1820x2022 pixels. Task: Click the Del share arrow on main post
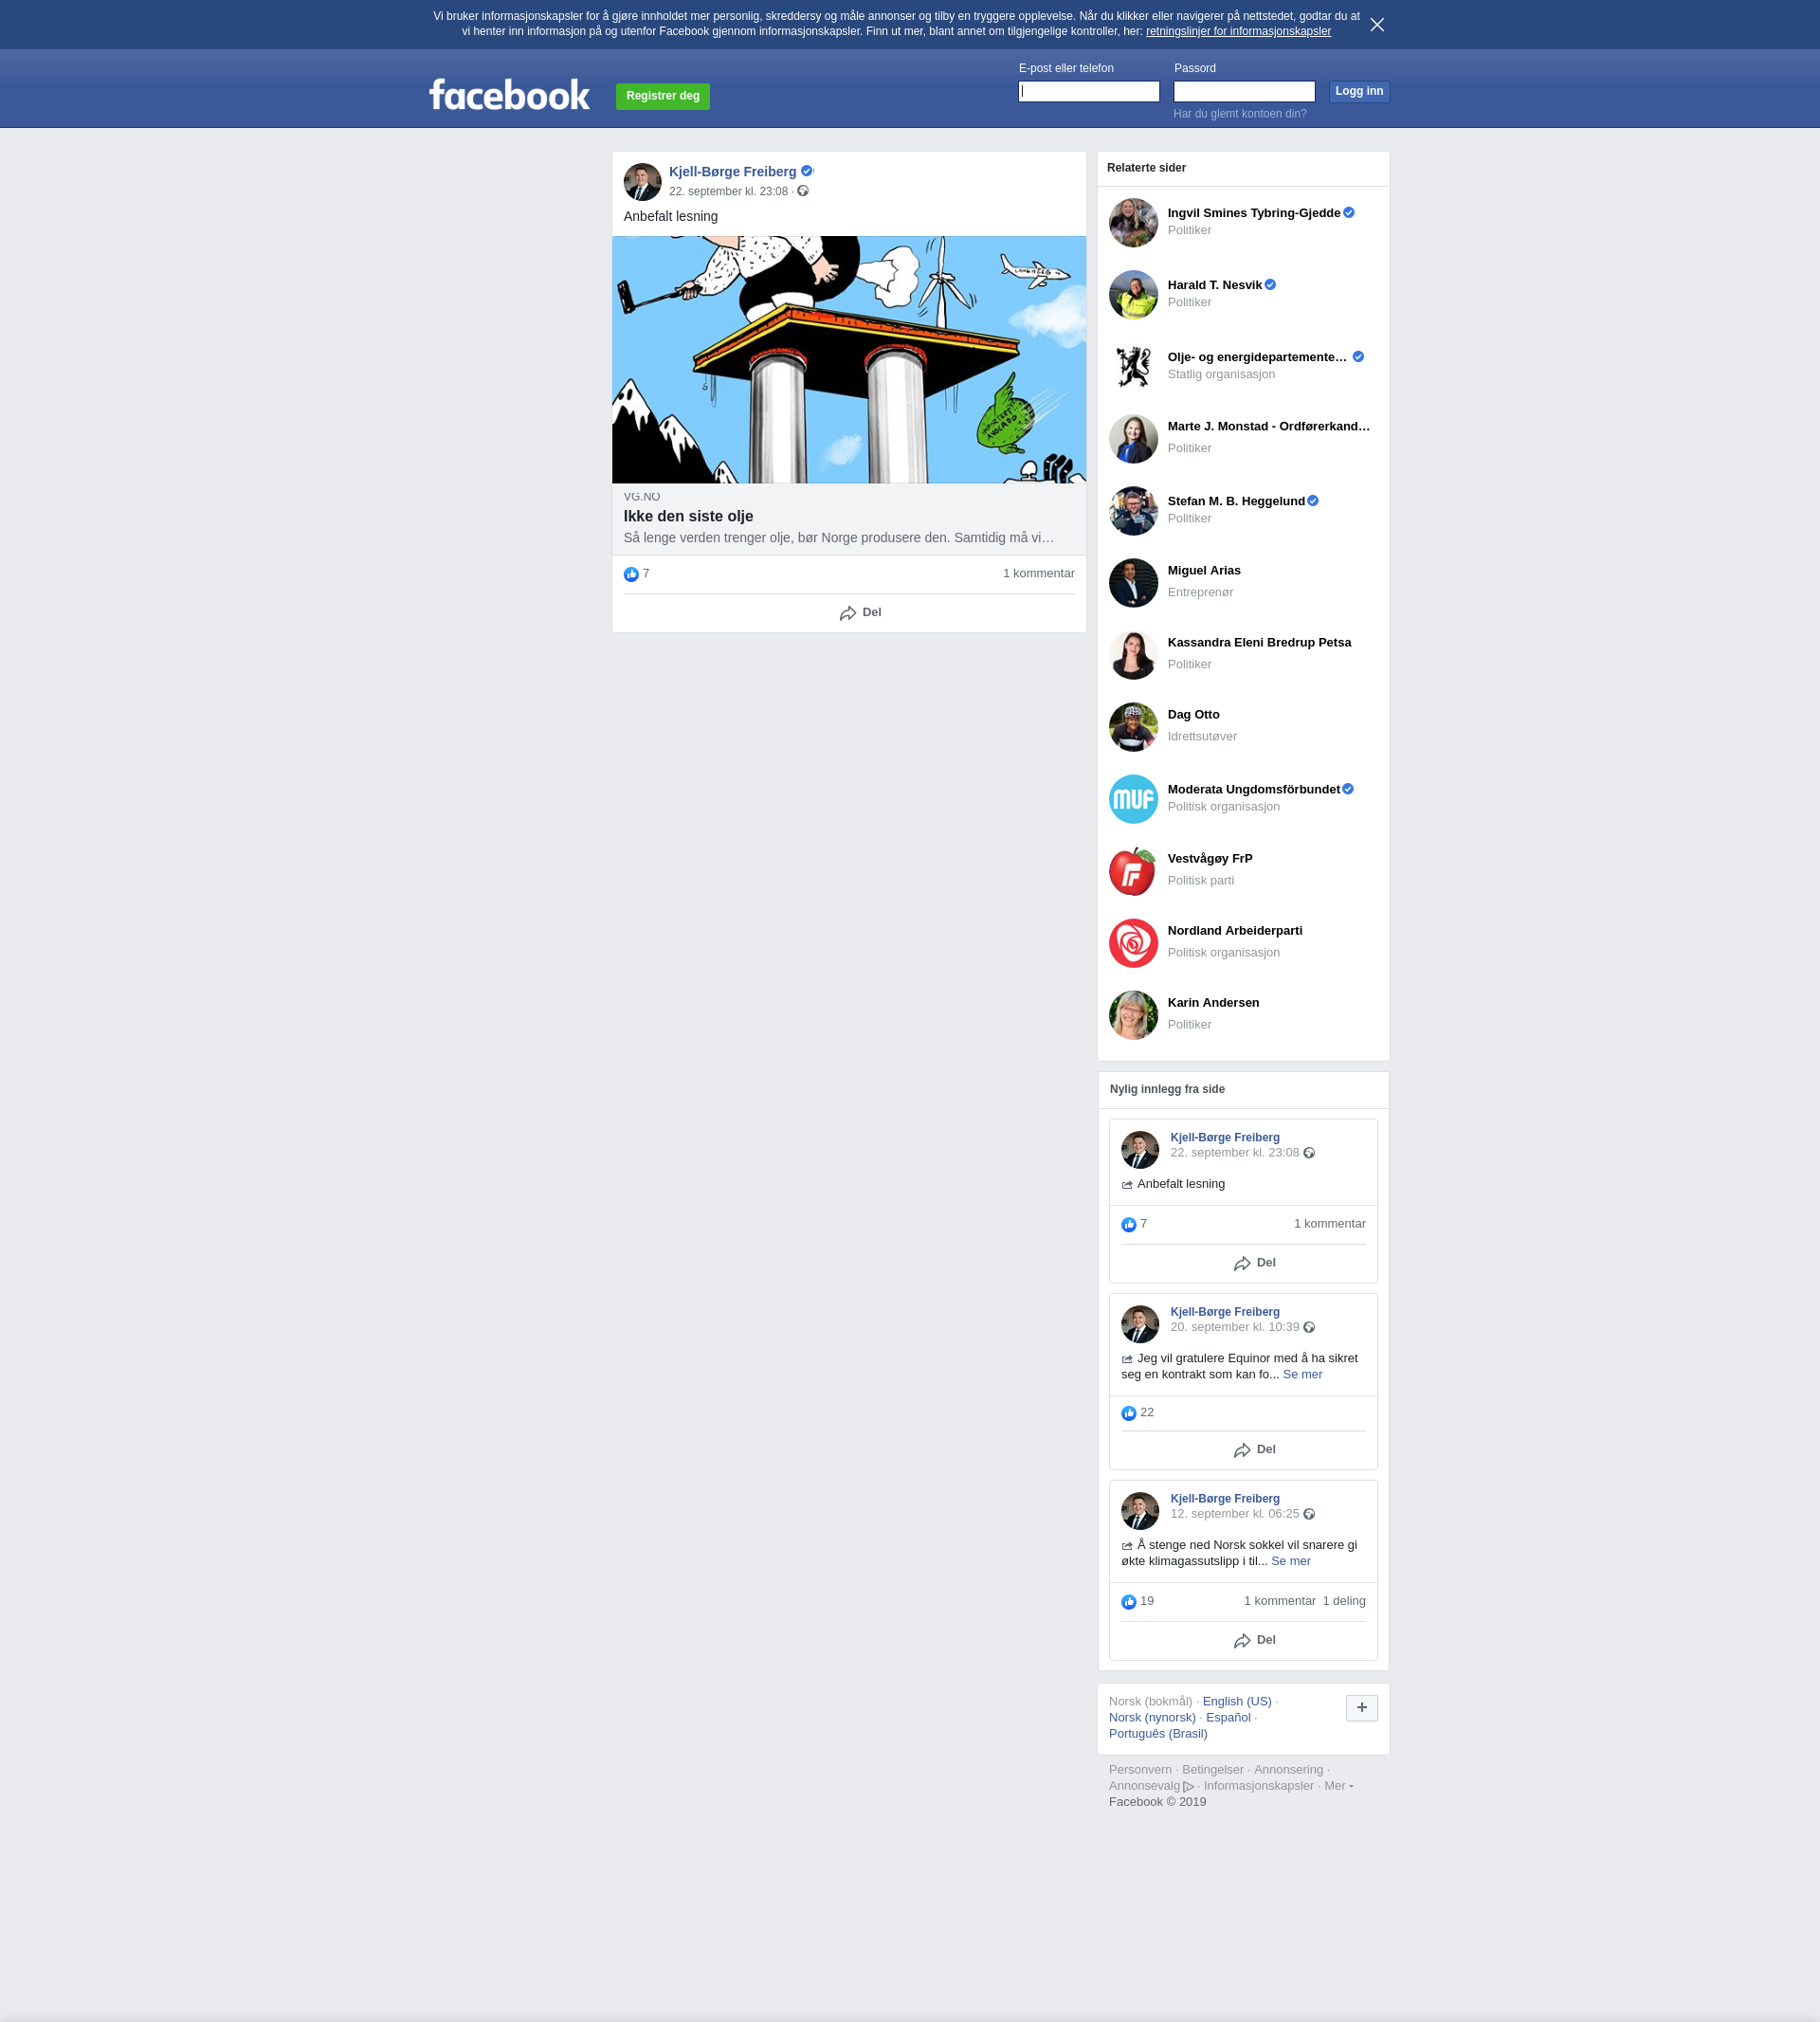(848, 613)
